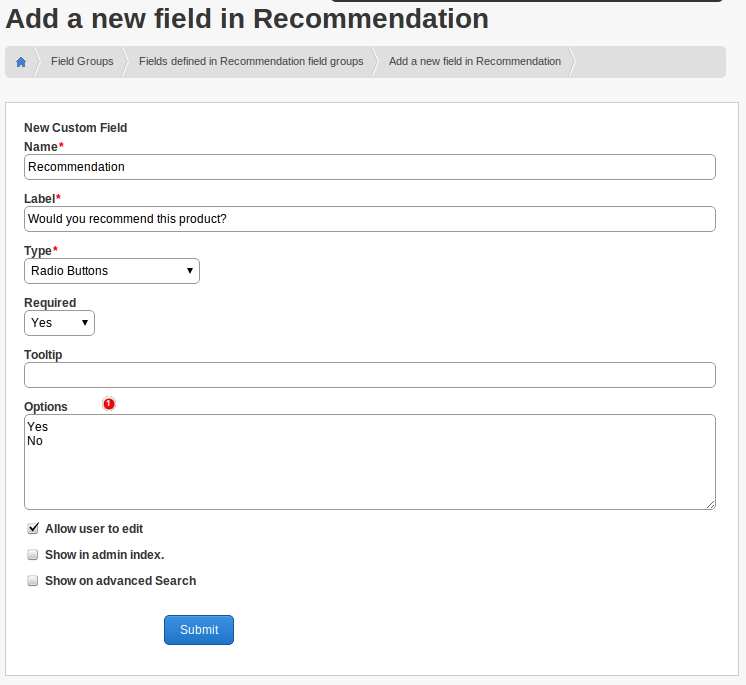Open the Type dropdown showing Radio Buttons
The width and height of the screenshot is (746, 685).
pos(111,271)
